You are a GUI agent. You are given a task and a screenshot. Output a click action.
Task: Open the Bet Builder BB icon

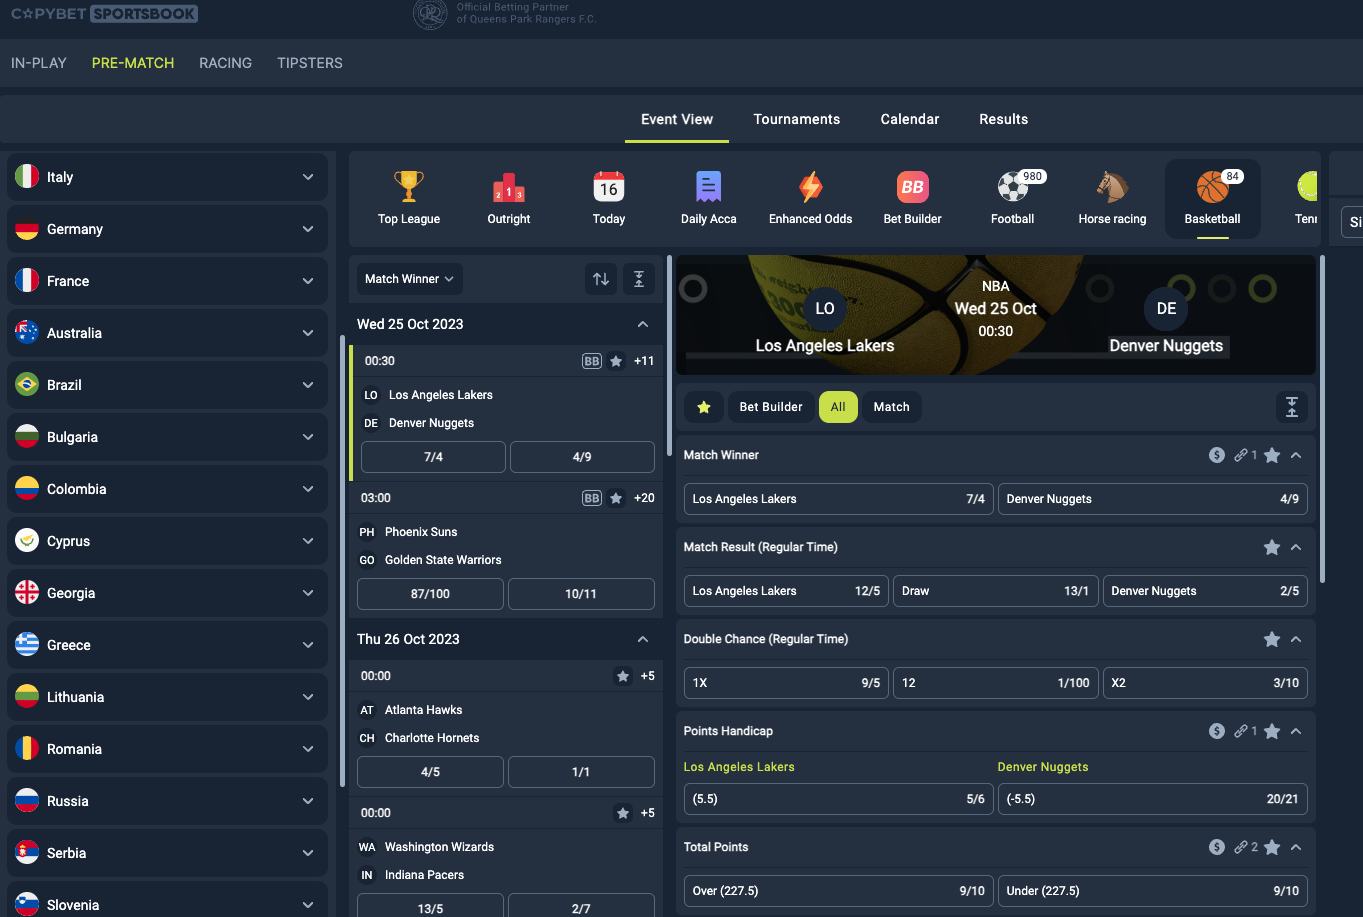coord(913,187)
